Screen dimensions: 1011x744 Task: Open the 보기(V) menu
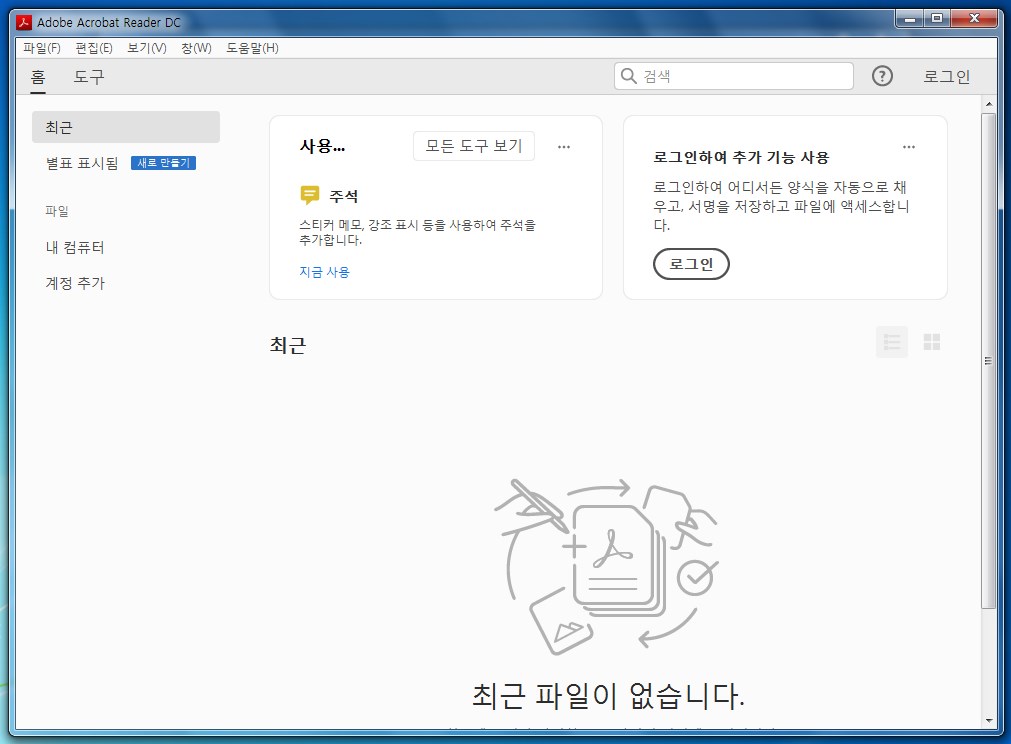146,48
